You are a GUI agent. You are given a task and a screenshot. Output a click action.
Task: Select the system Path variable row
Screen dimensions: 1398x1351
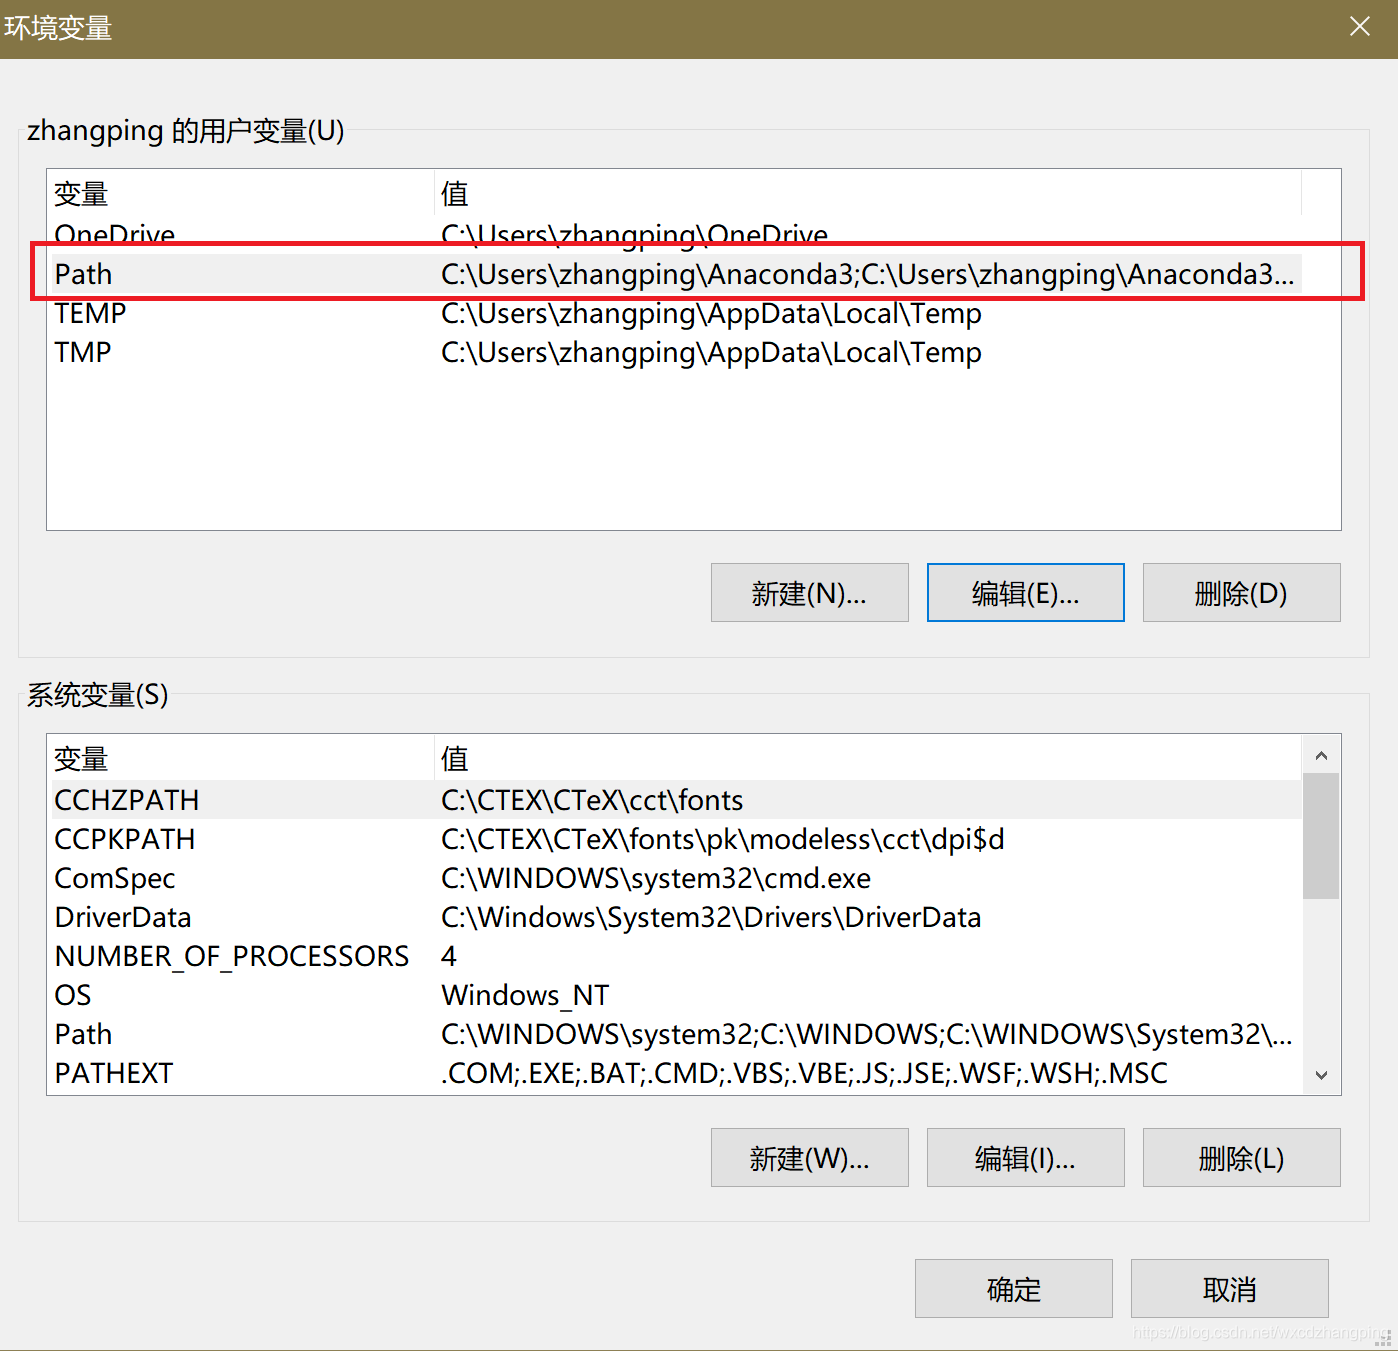coord(675,1034)
